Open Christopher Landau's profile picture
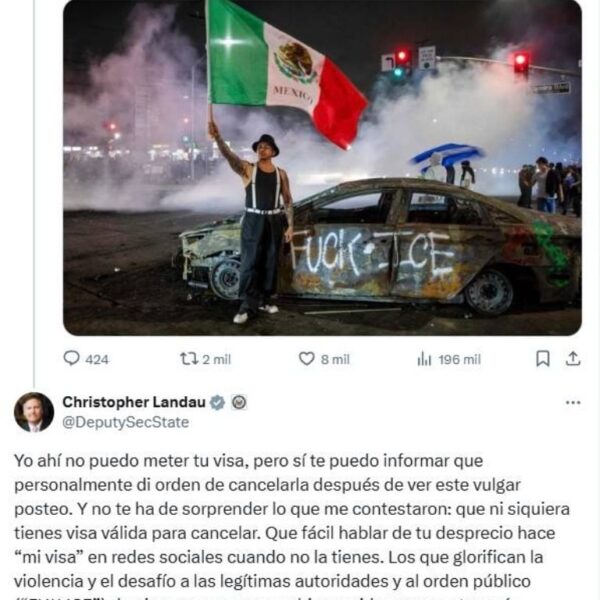 34,412
